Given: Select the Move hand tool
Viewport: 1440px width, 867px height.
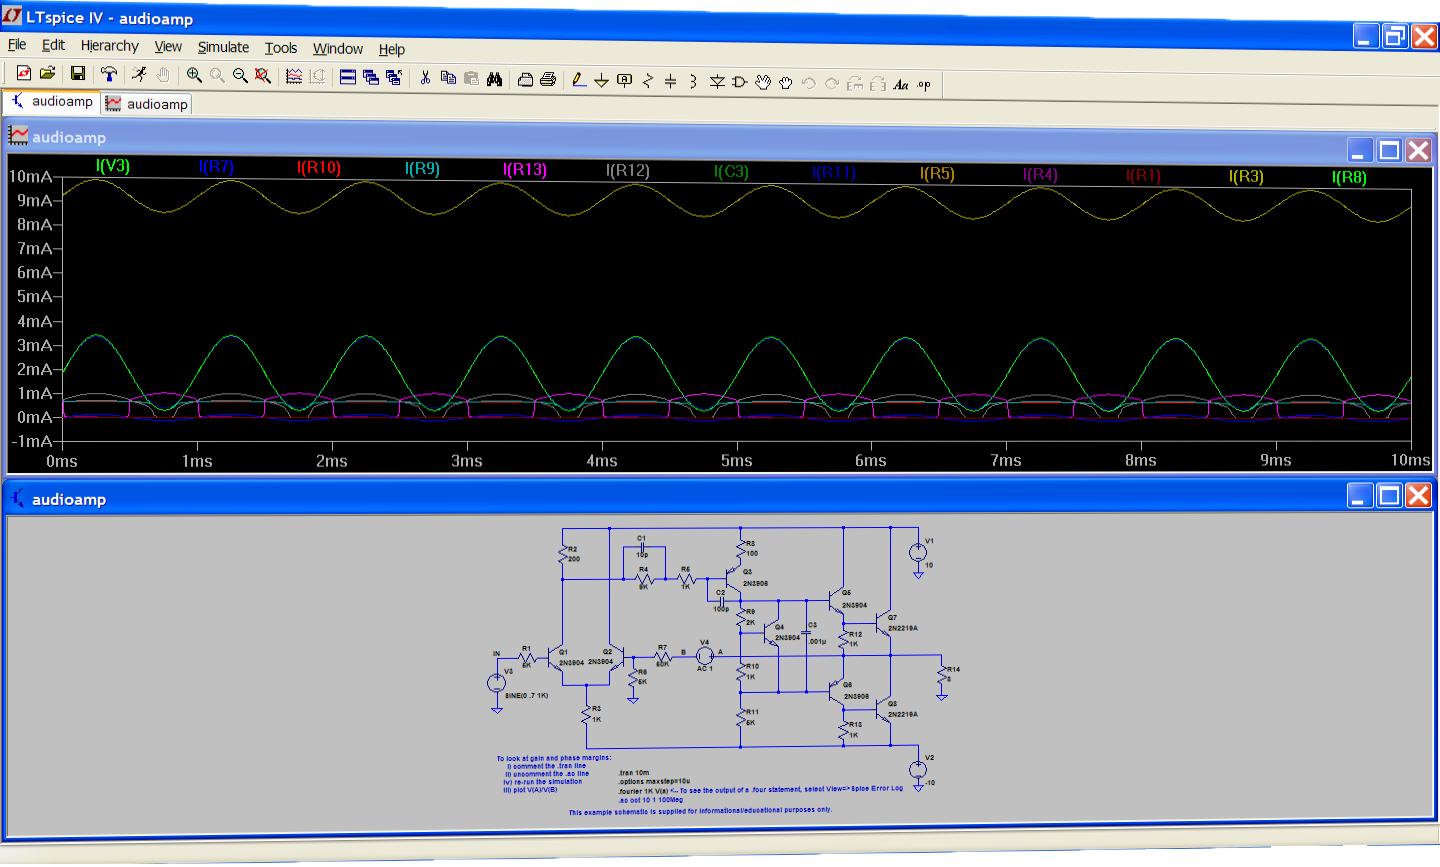Looking at the screenshot, I should point(763,83).
